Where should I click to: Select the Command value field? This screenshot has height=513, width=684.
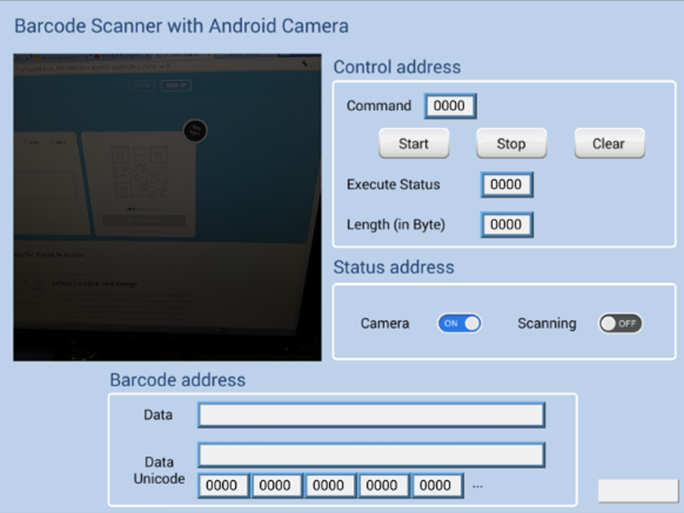450,106
